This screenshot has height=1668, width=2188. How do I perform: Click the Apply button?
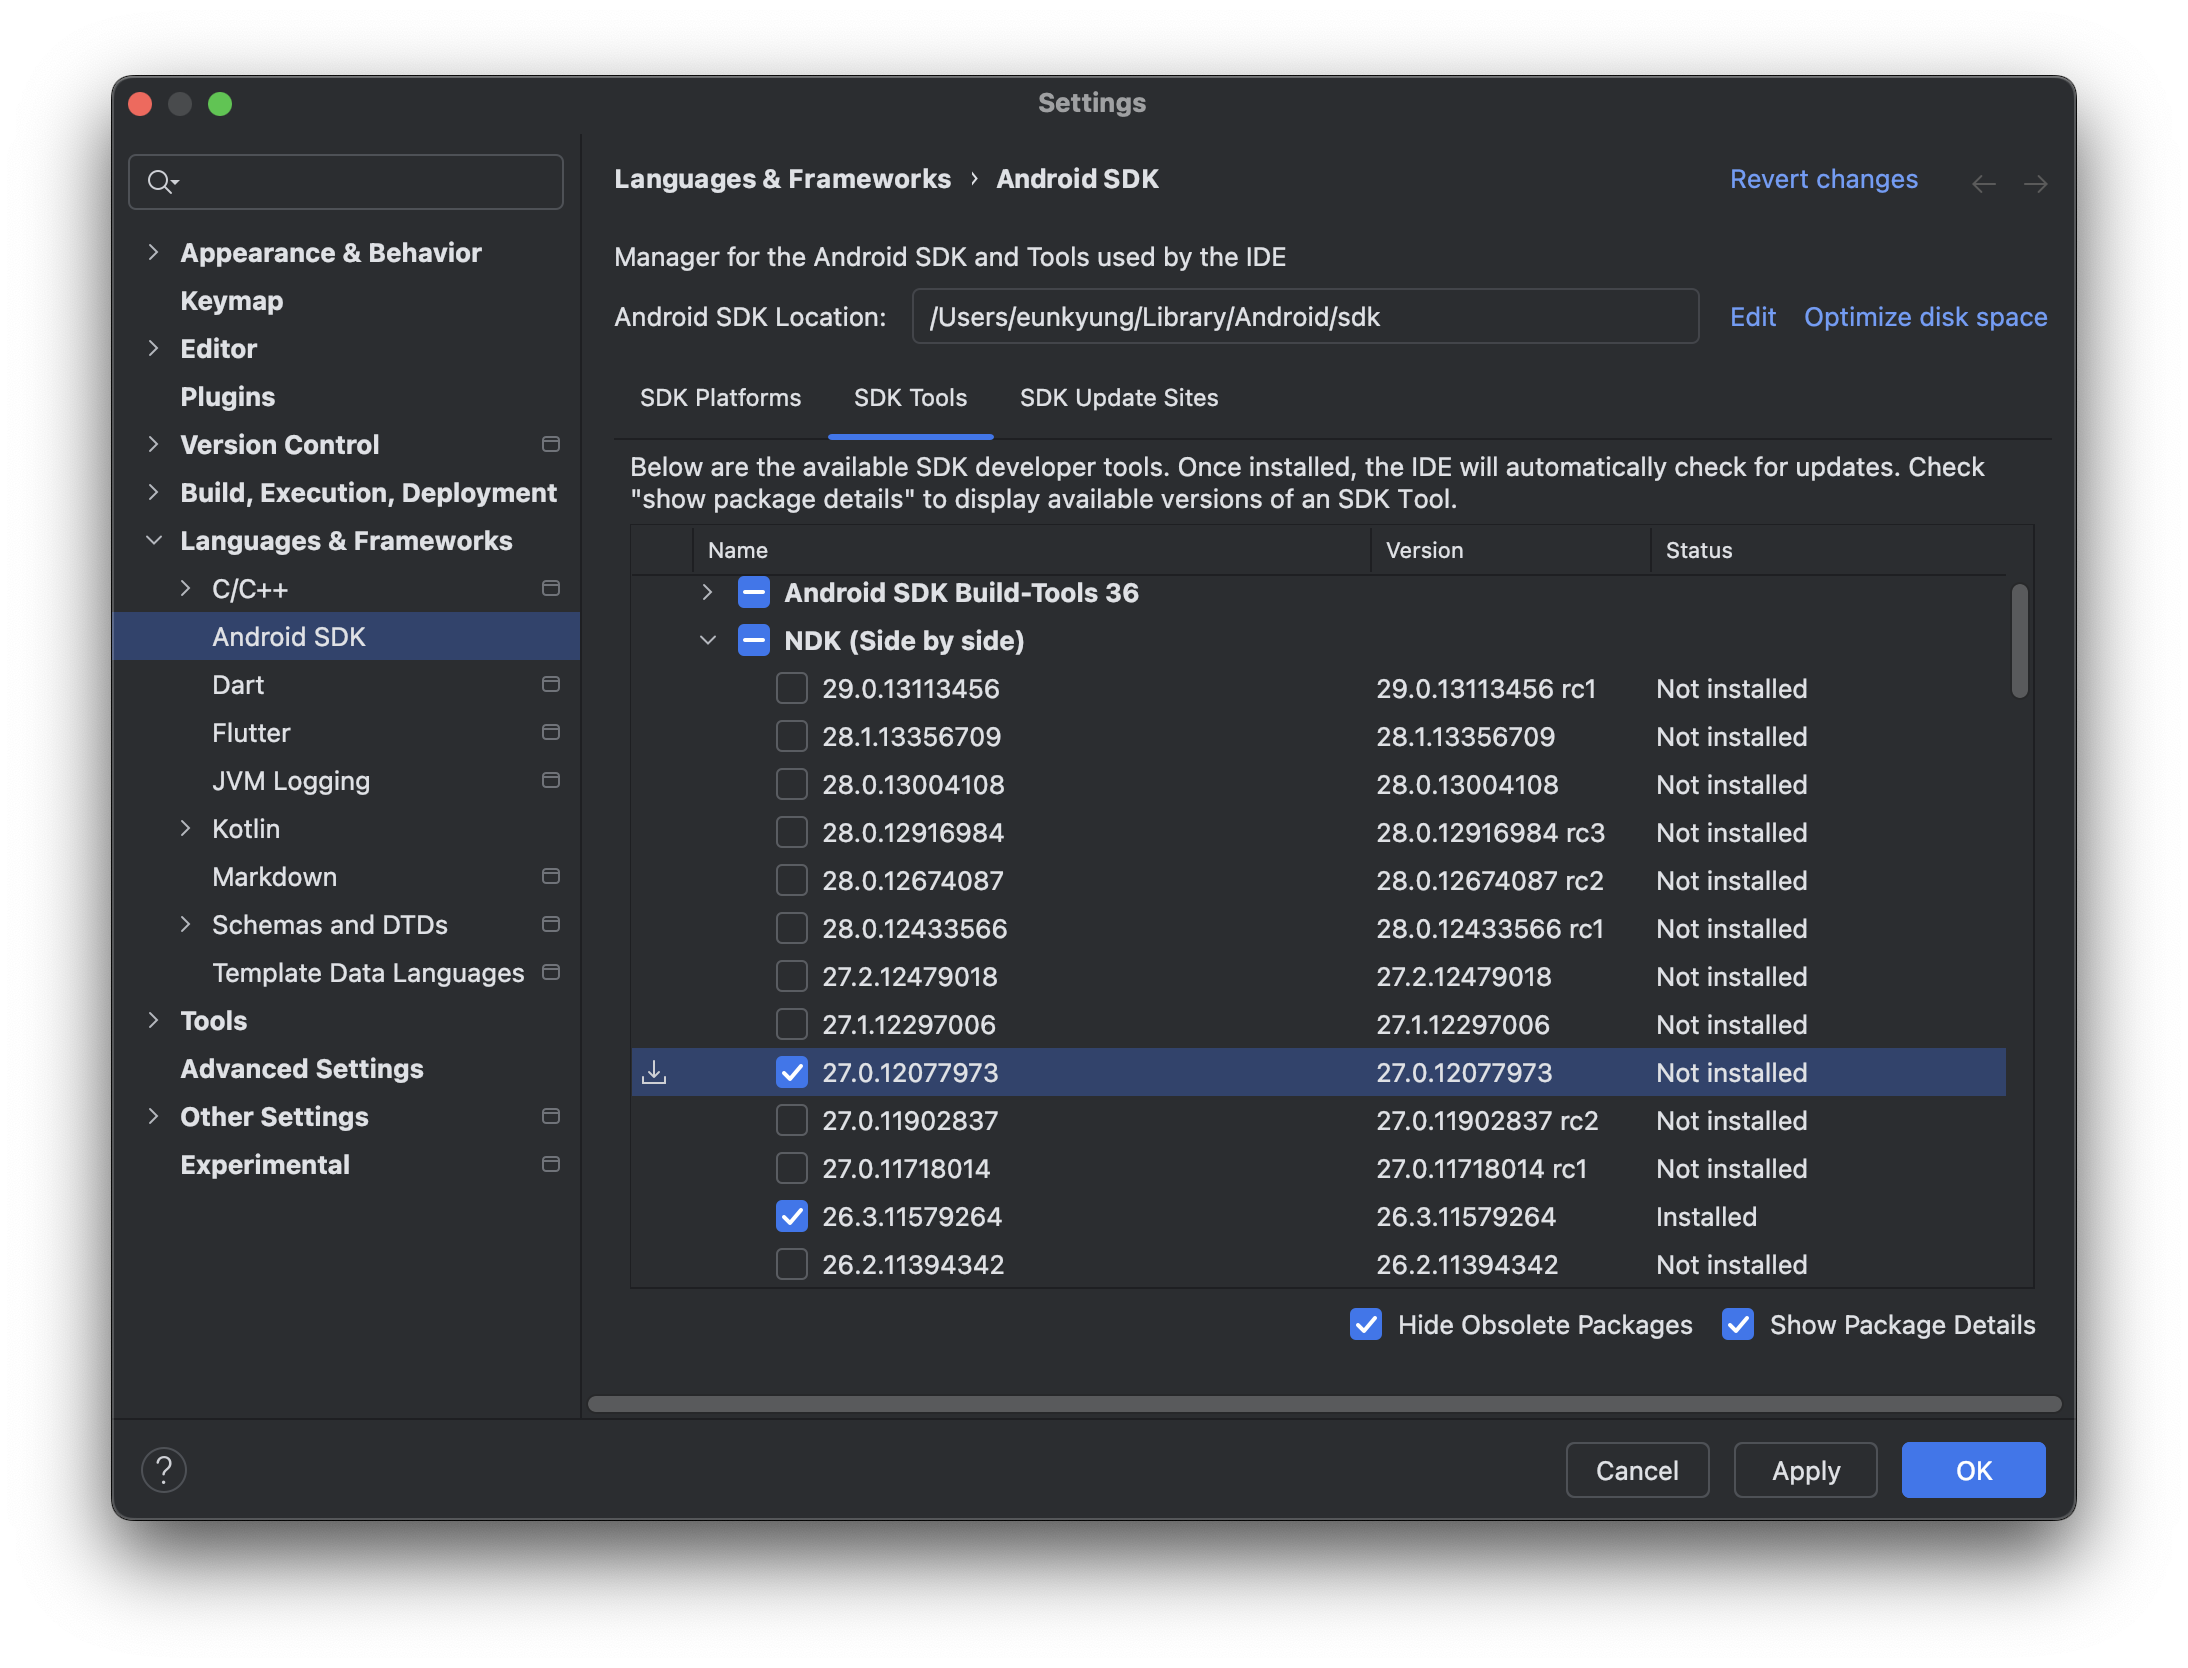(x=1805, y=1470)
